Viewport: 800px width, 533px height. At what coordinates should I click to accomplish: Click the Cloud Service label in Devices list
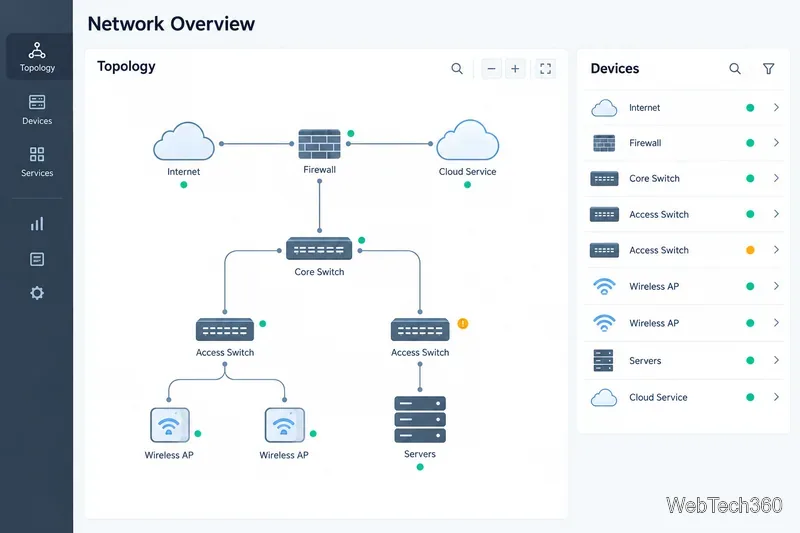point(658,397)
